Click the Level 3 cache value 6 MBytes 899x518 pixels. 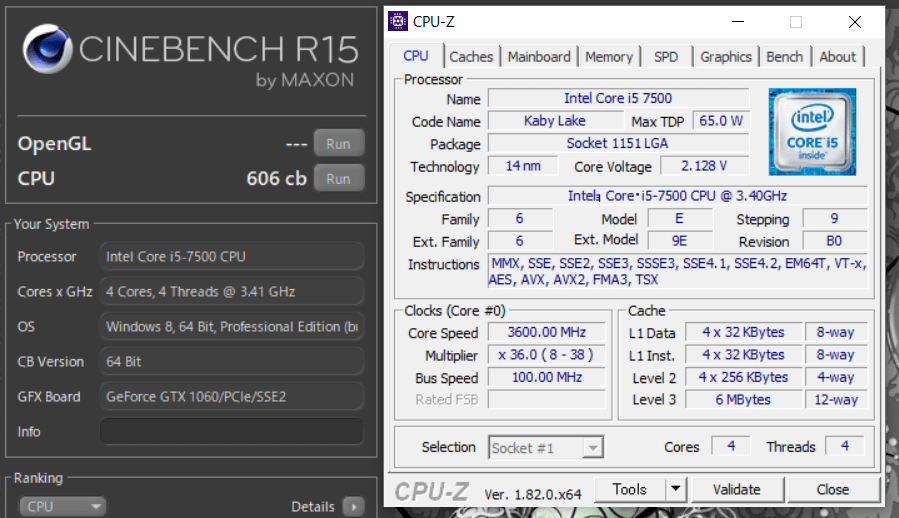[743, 399]
